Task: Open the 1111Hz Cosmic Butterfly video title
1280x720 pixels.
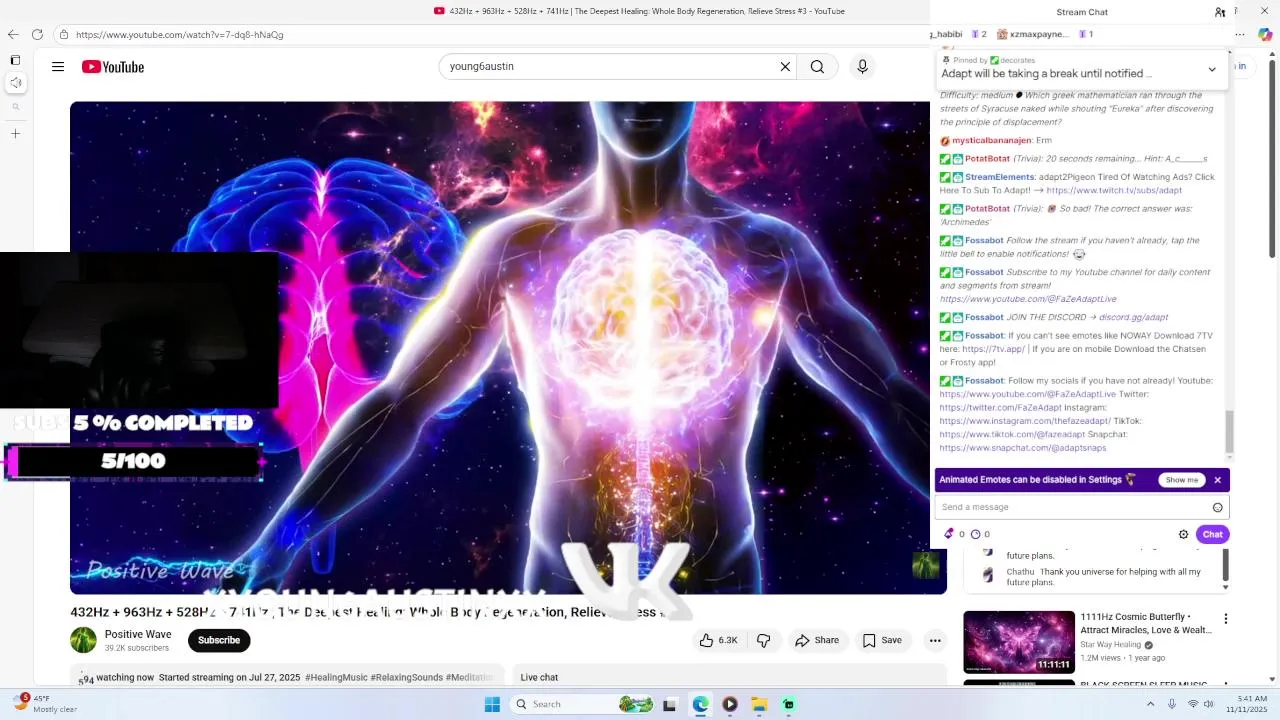Action: [1146, 624]
